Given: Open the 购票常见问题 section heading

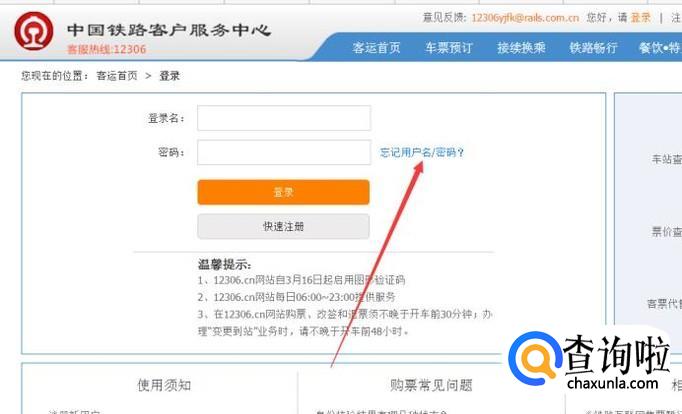Looking at the screenshot, I should pos(431,385).
